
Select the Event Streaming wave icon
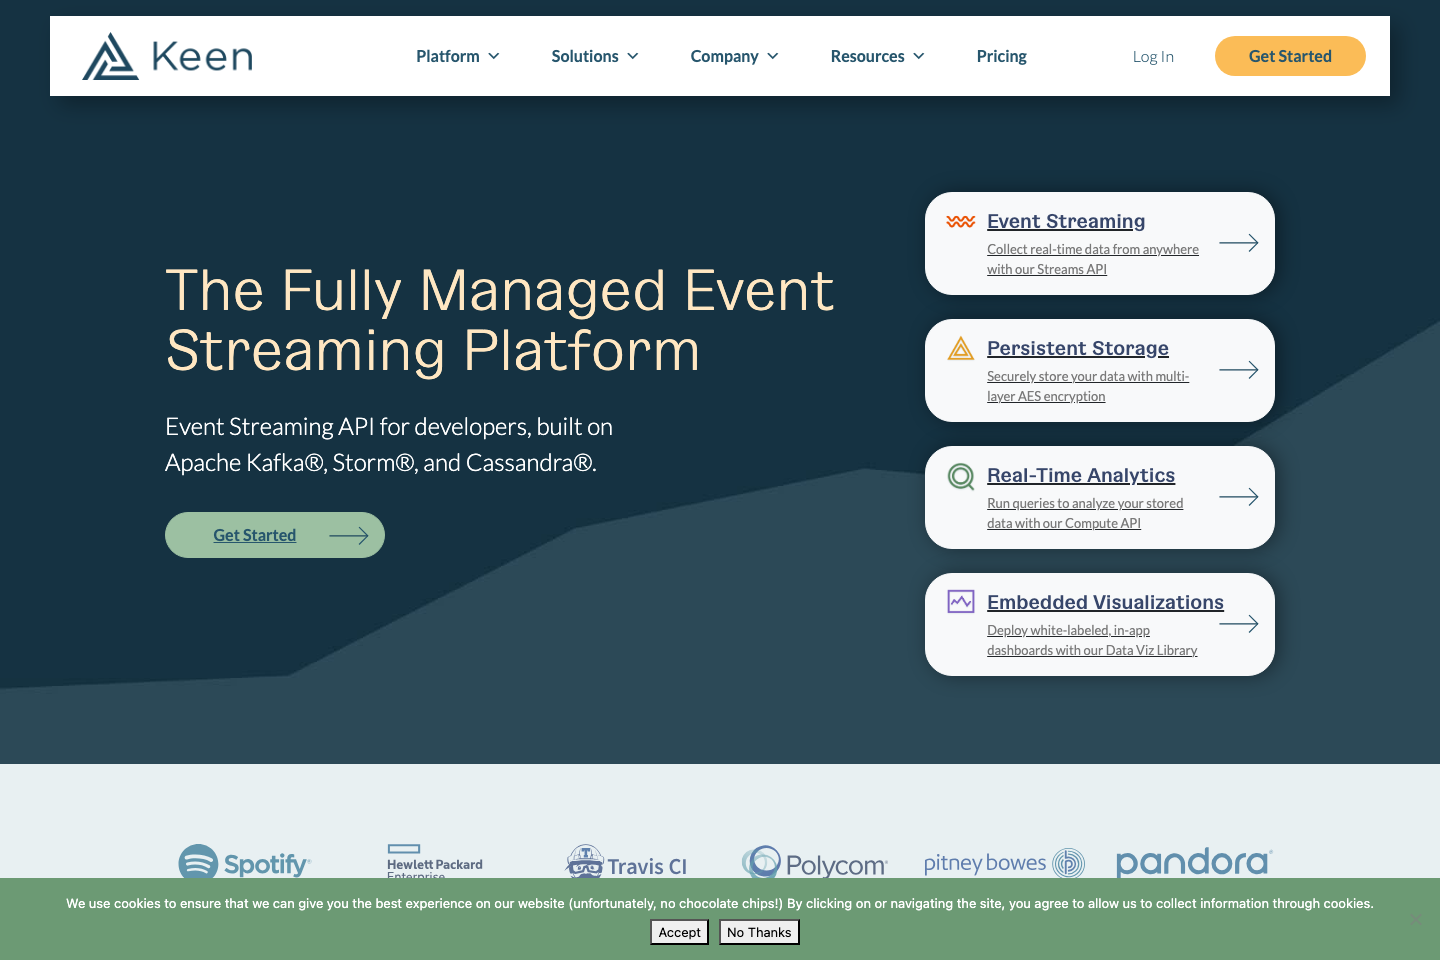coord(960,222)
